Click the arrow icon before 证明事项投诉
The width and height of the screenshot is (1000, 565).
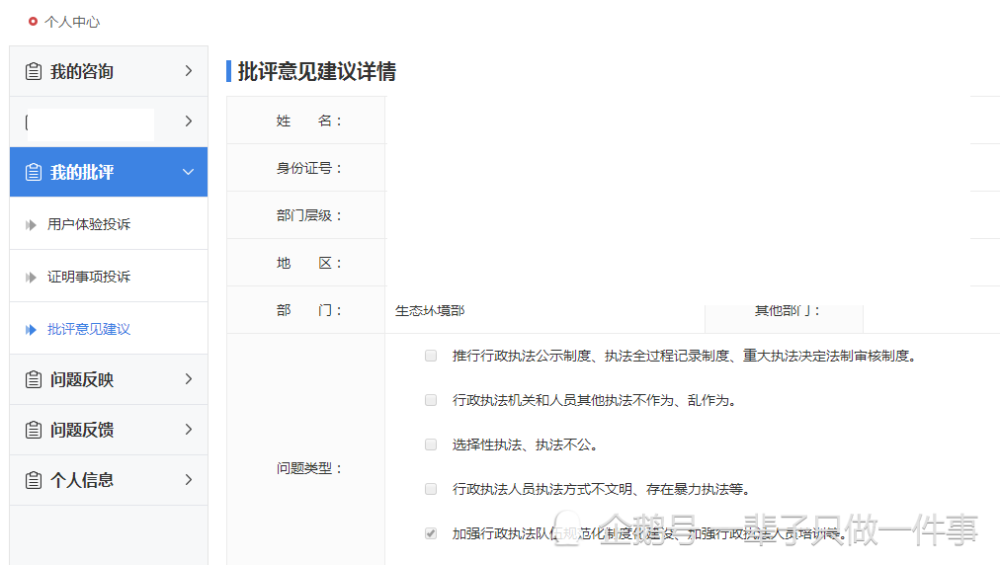pos(31,277)
